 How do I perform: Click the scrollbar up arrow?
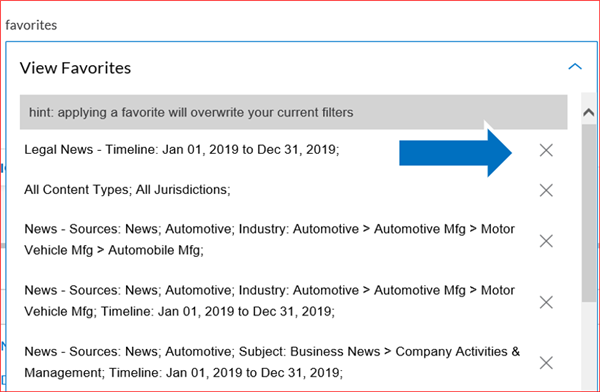pos(589,113)
